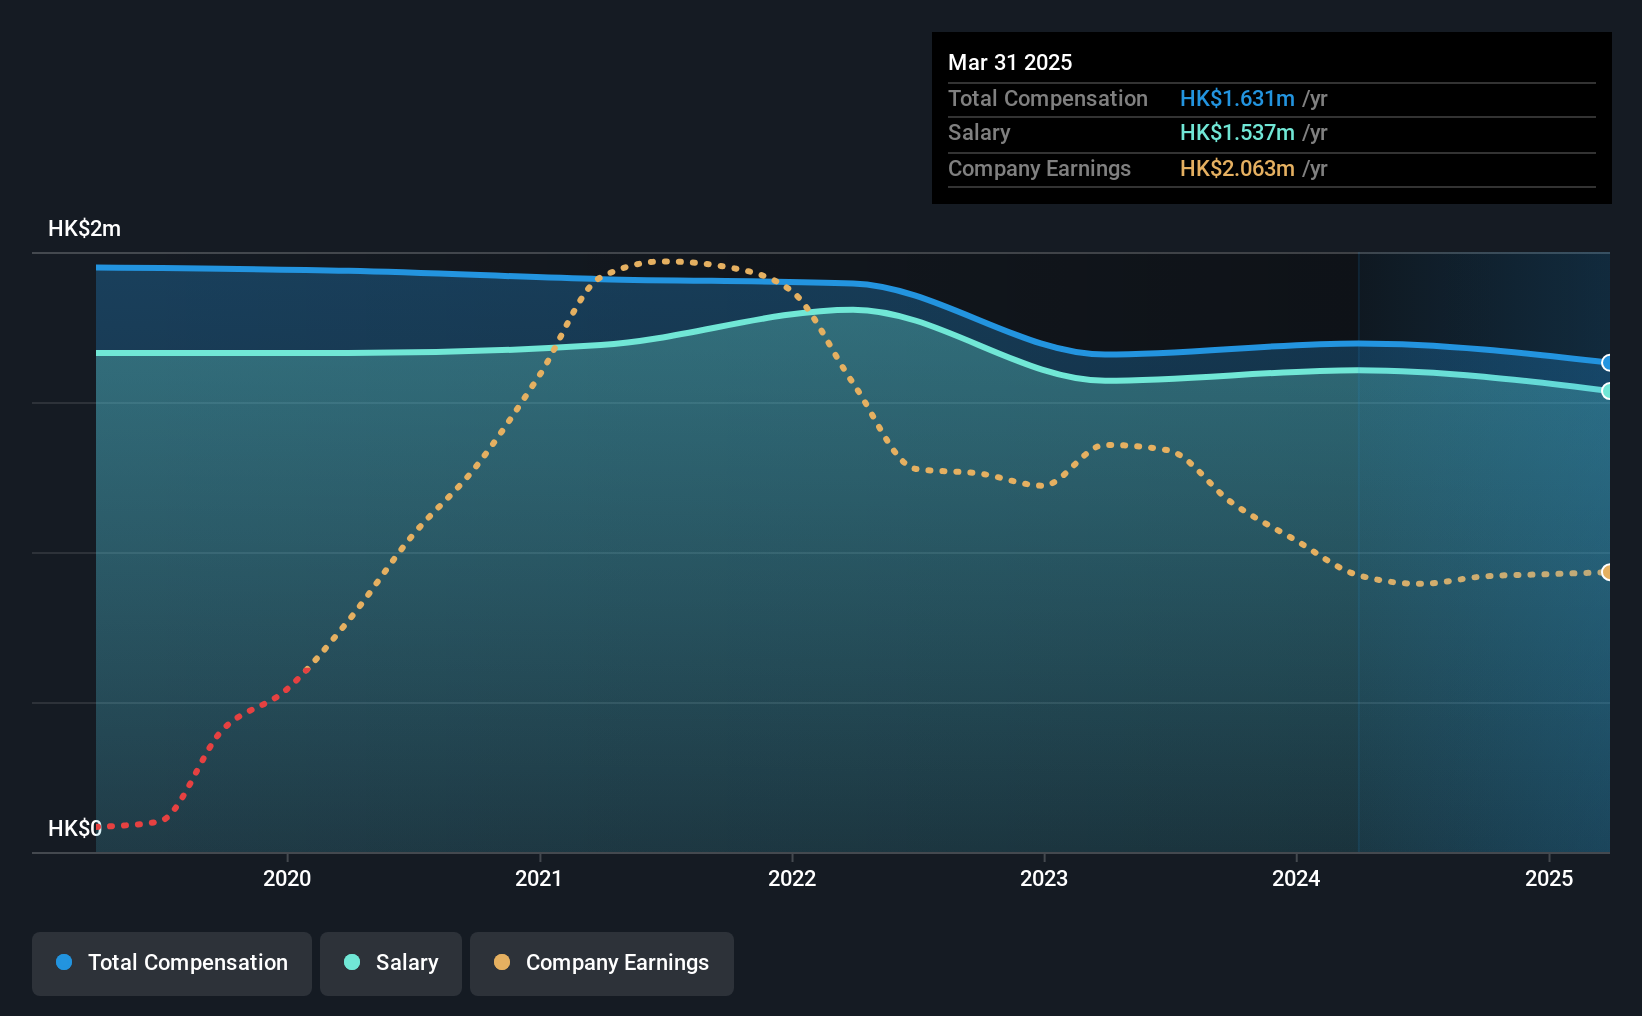Click the HK$2m y-axis label
1642x1016 pixels.
click(85, 229)
